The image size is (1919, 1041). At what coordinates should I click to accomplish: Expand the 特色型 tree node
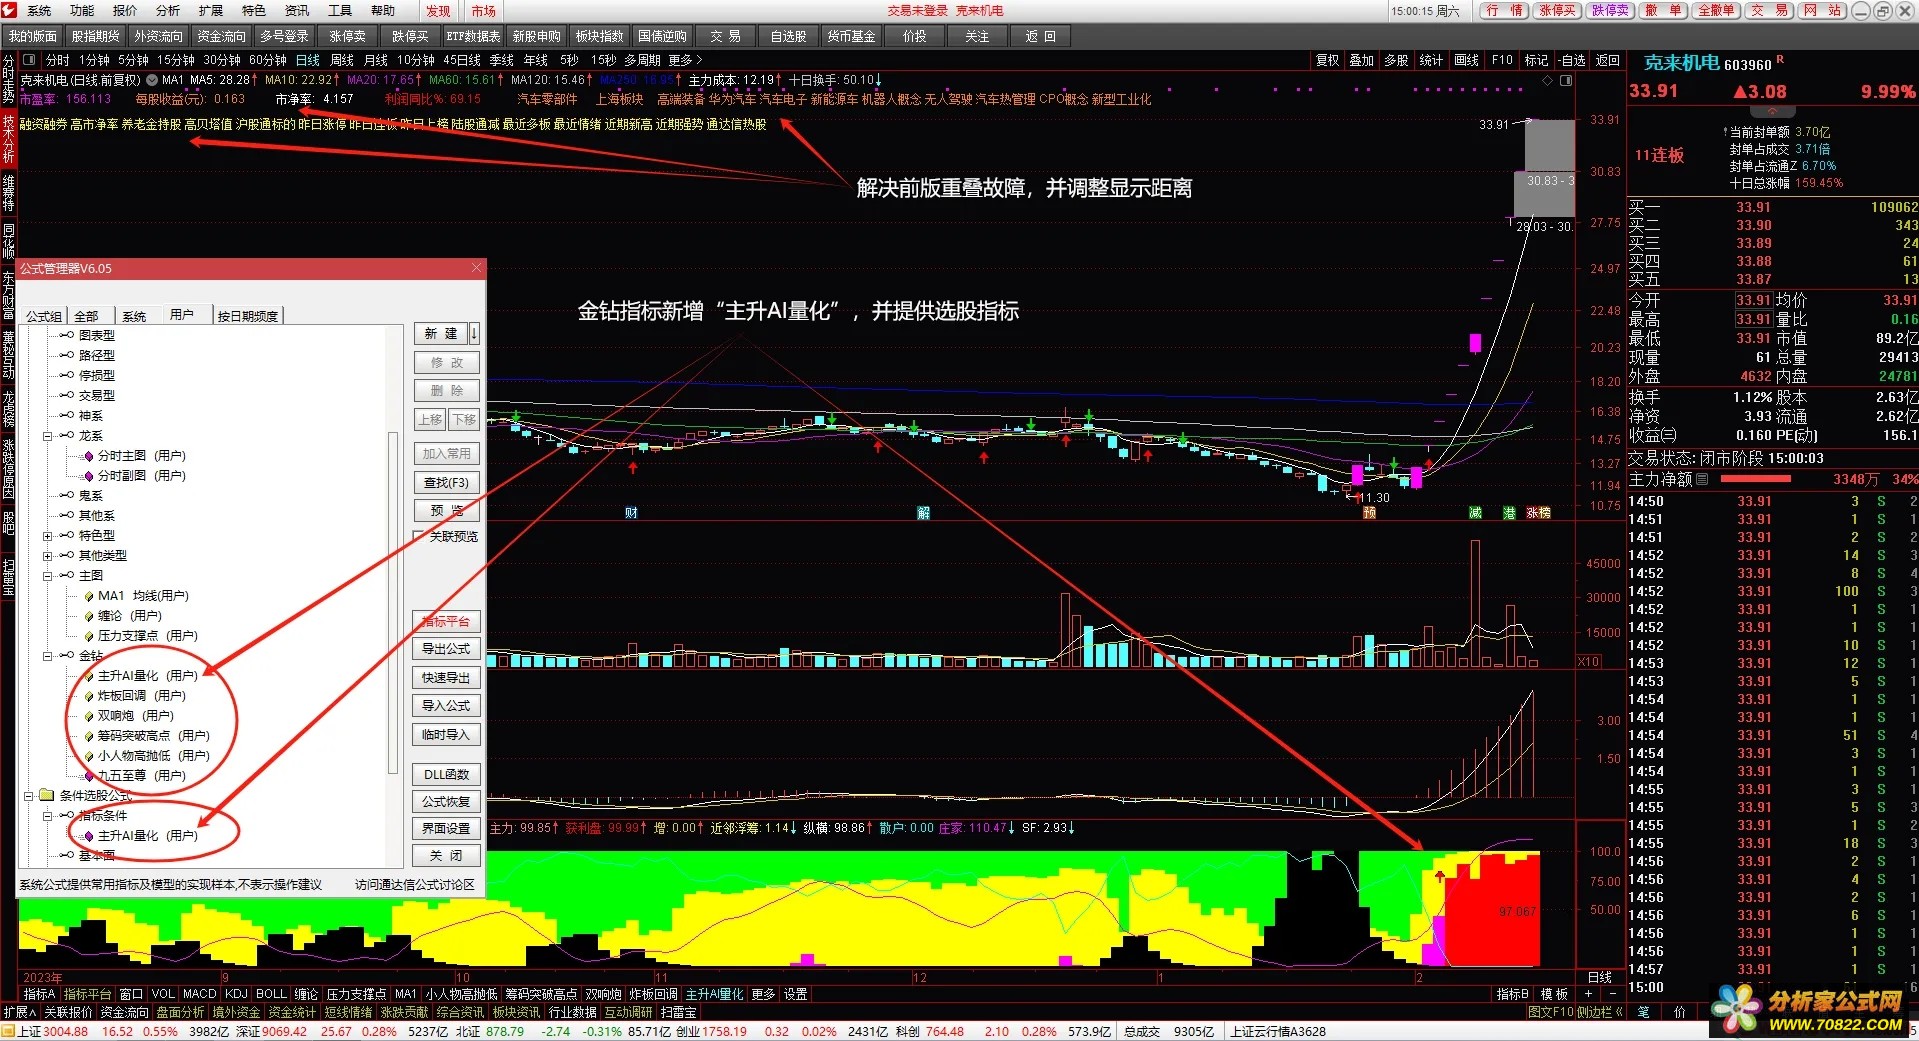pyautogui.click(x=47, y=536)
